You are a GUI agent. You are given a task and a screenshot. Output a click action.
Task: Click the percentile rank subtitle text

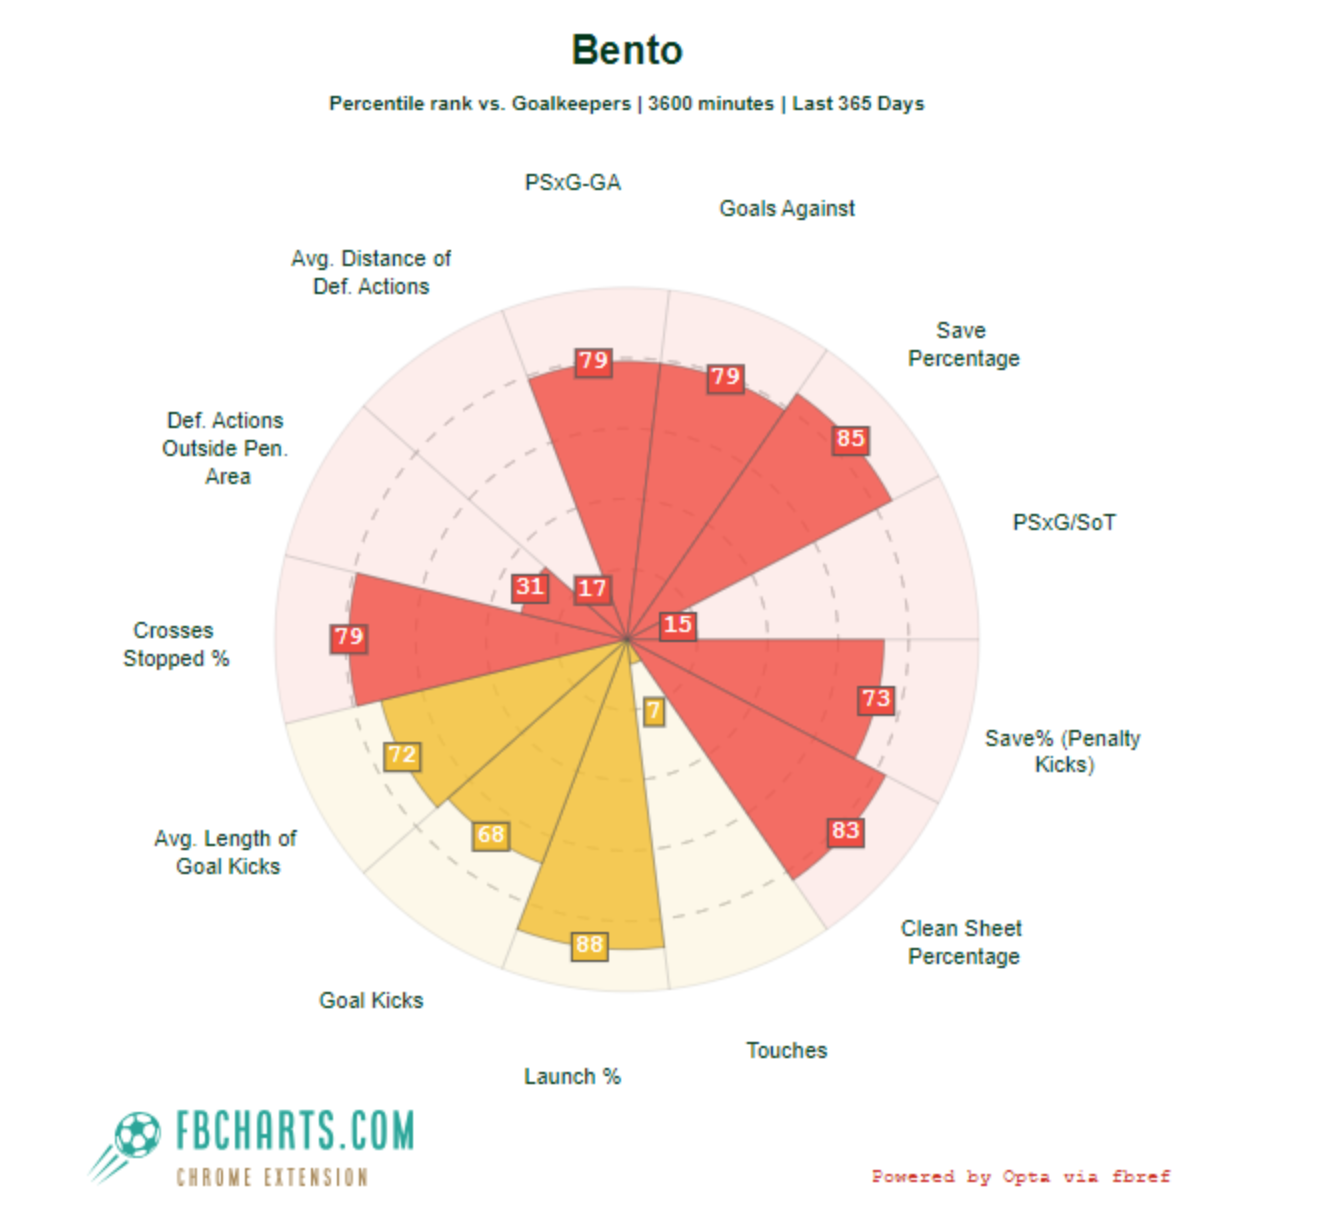[x=627, y=104]
